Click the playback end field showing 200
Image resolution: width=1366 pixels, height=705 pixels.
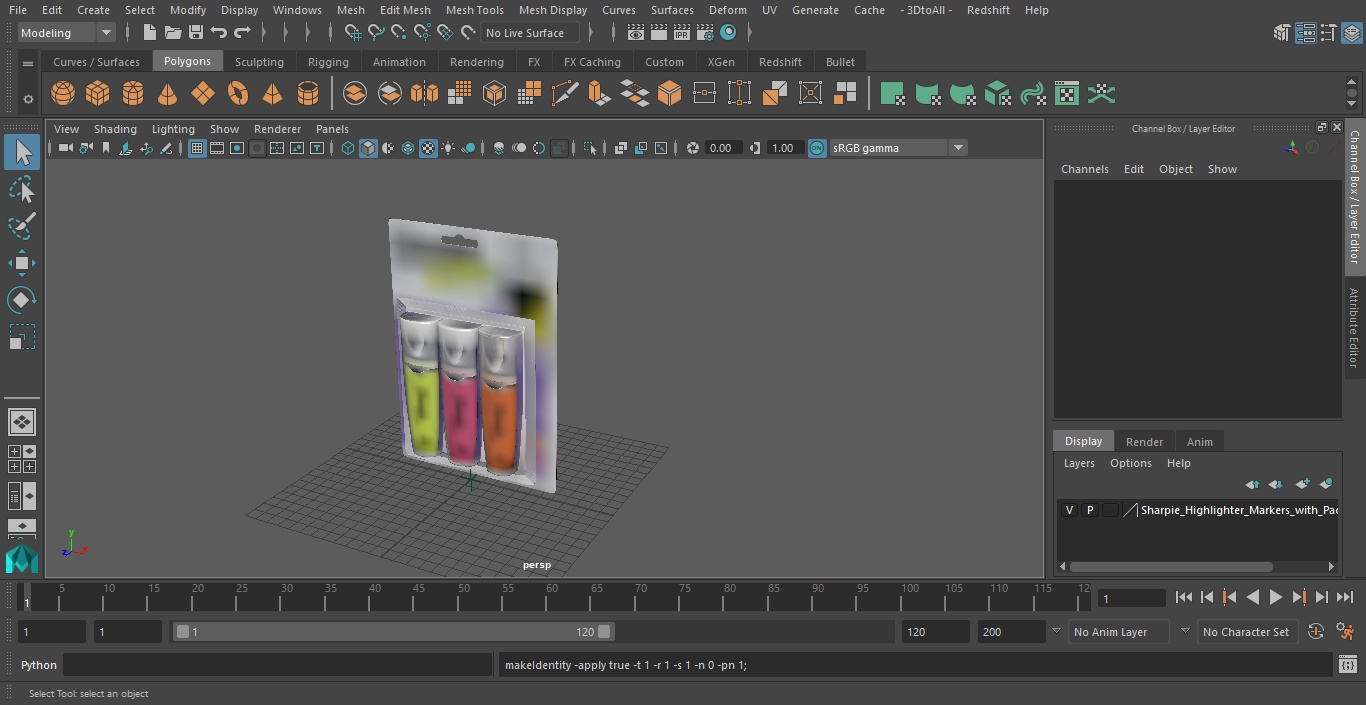[1012, 631]
